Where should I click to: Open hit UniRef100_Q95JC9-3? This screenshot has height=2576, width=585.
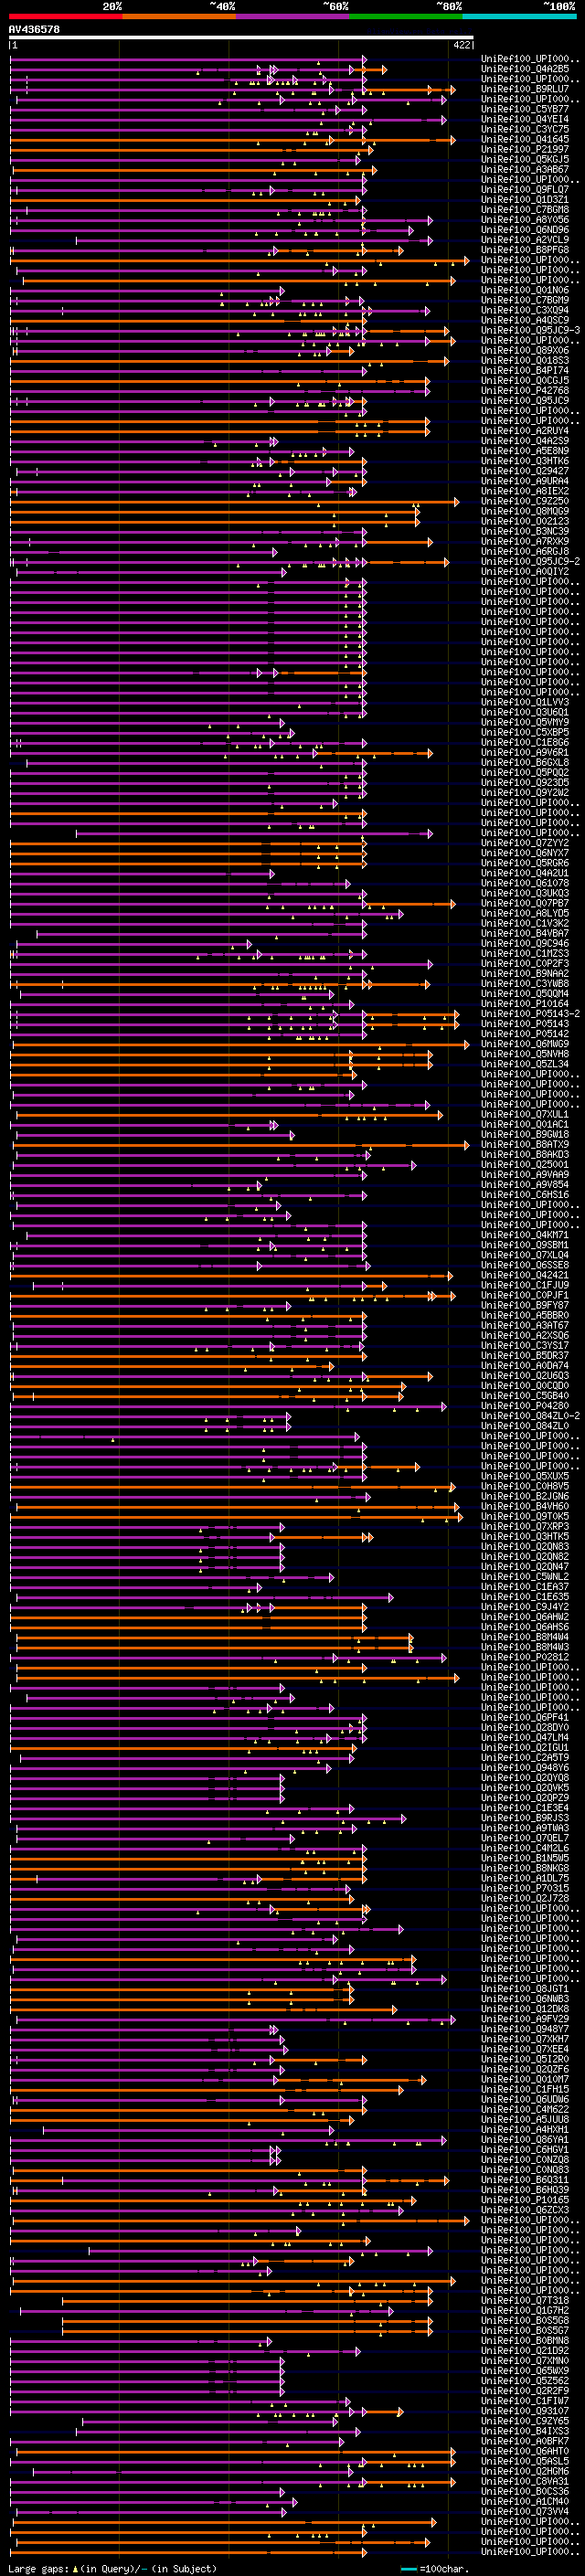point(530,330)
